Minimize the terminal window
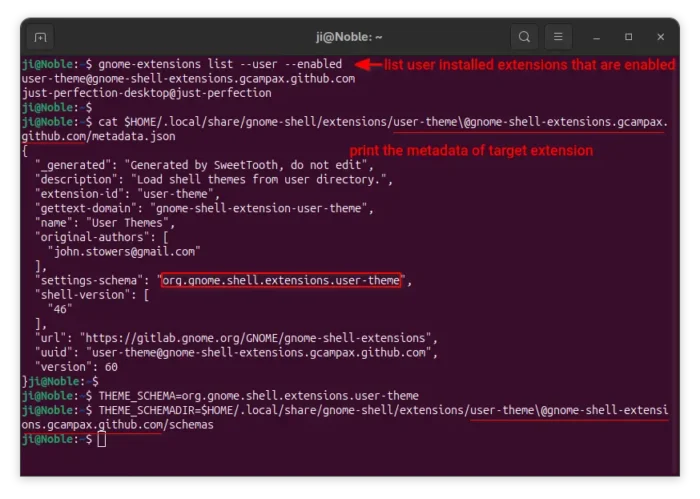The width and height of the screenshot is (700, 499). coord(599,38)
